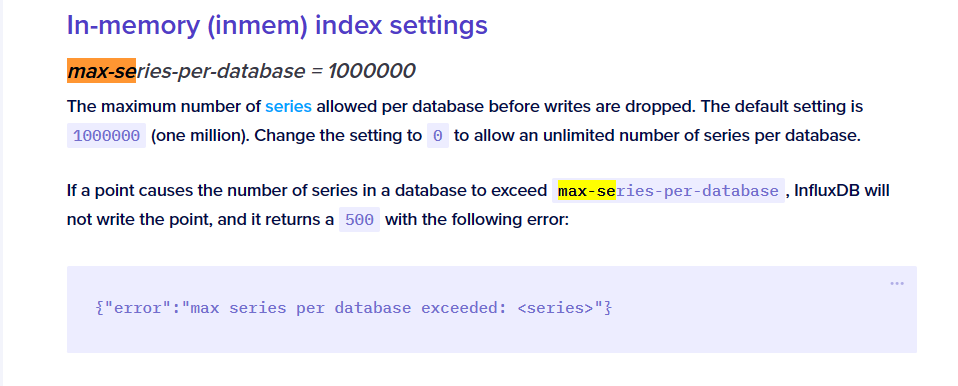Screen dimensions: 958x386
Task: Open the code block ellipsis menu
Action: (x=896, y=283)
